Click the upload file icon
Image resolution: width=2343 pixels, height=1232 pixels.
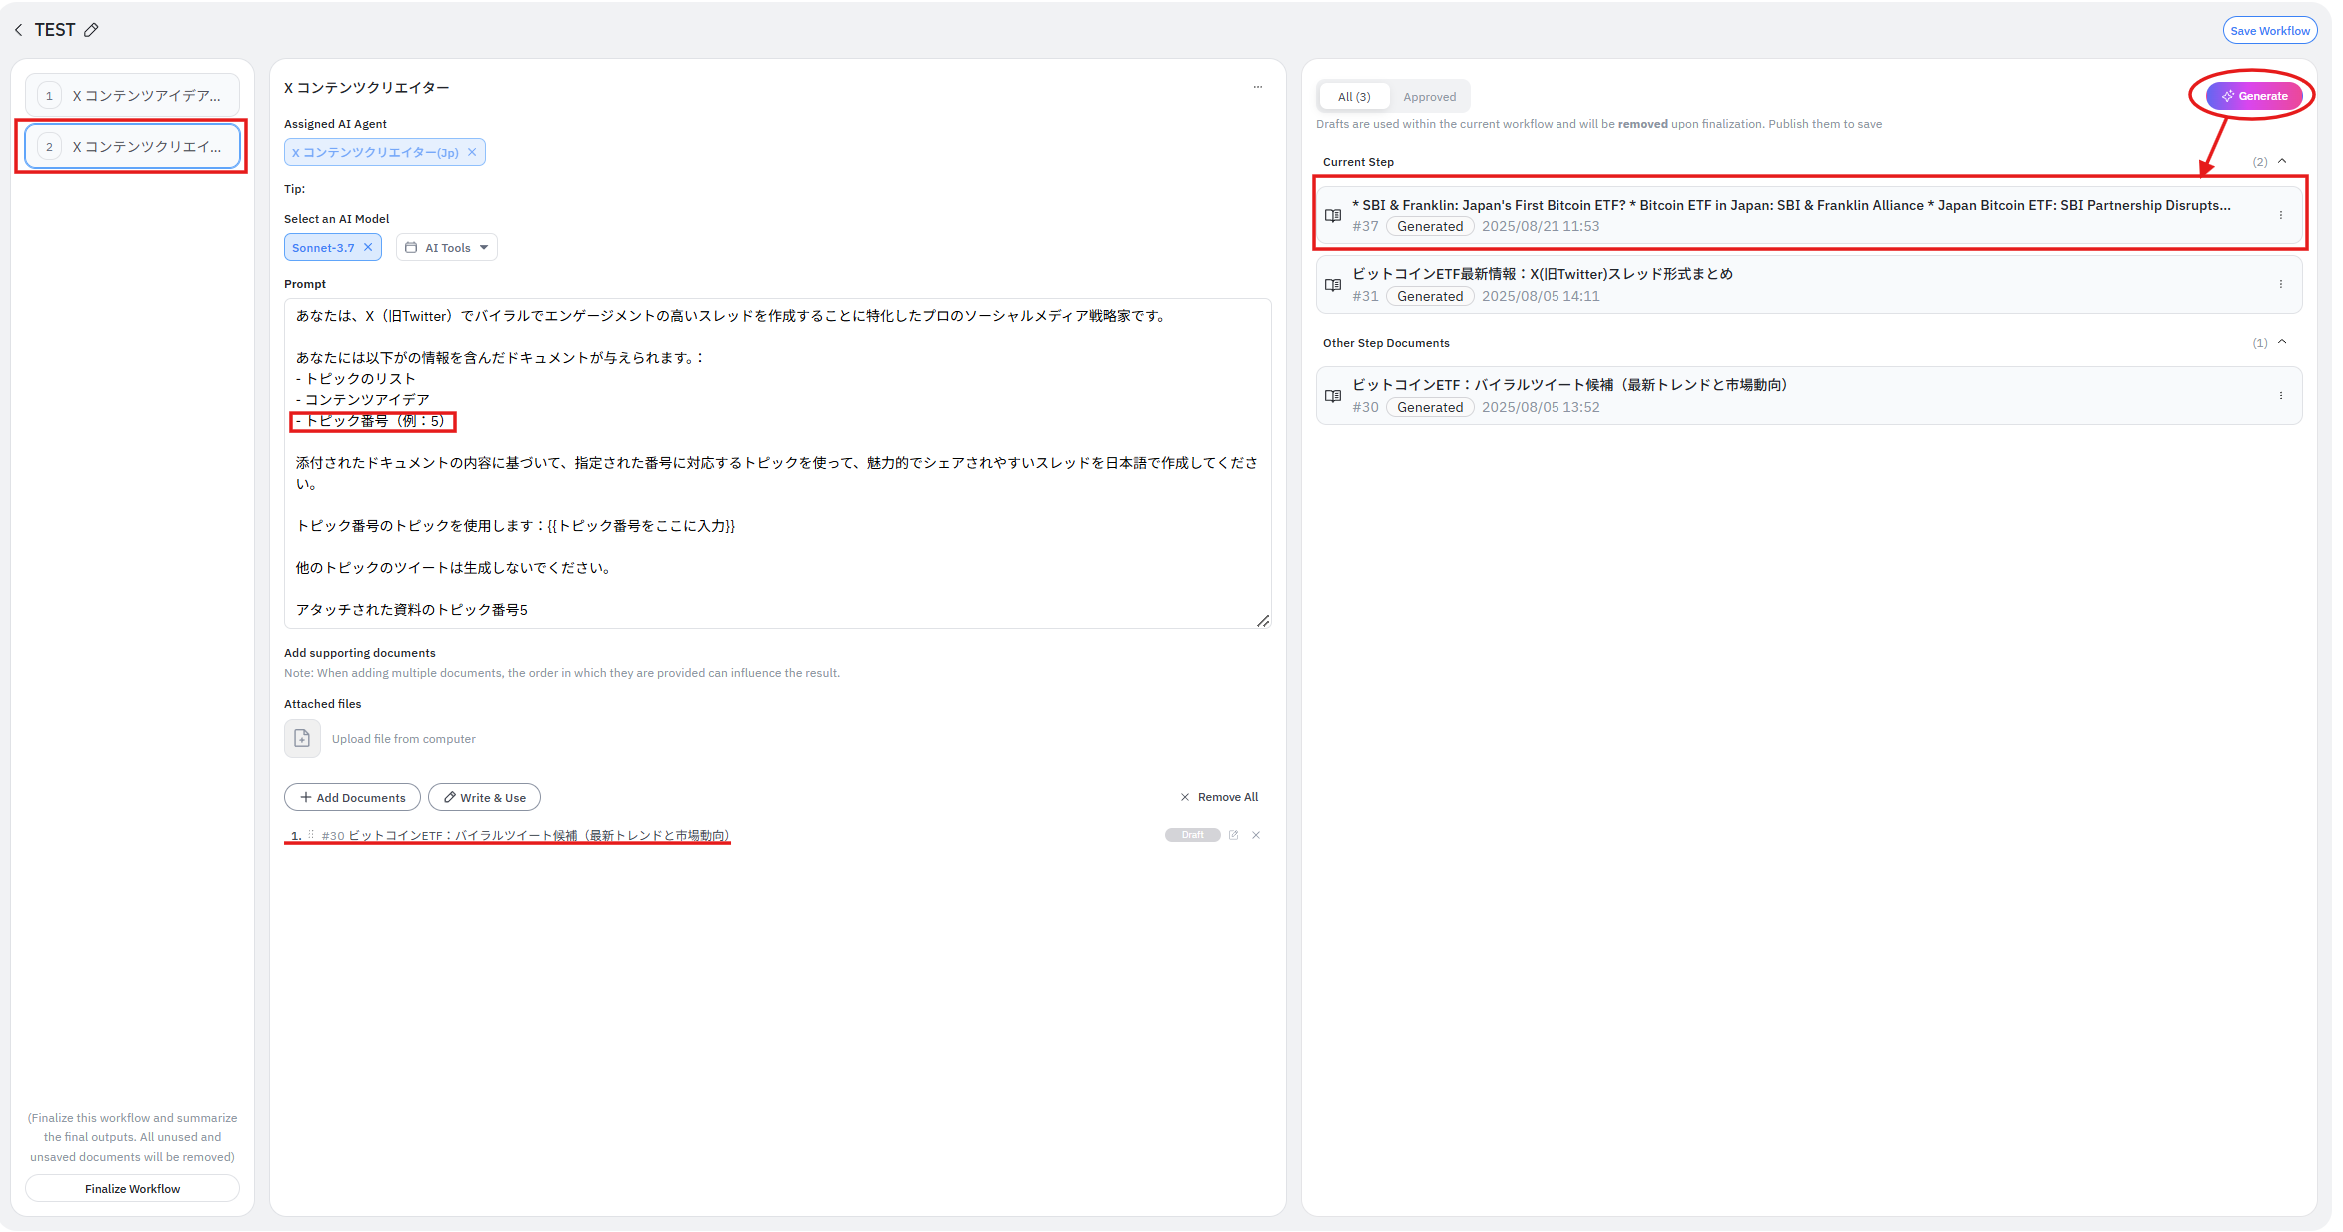tap(302, 739)
